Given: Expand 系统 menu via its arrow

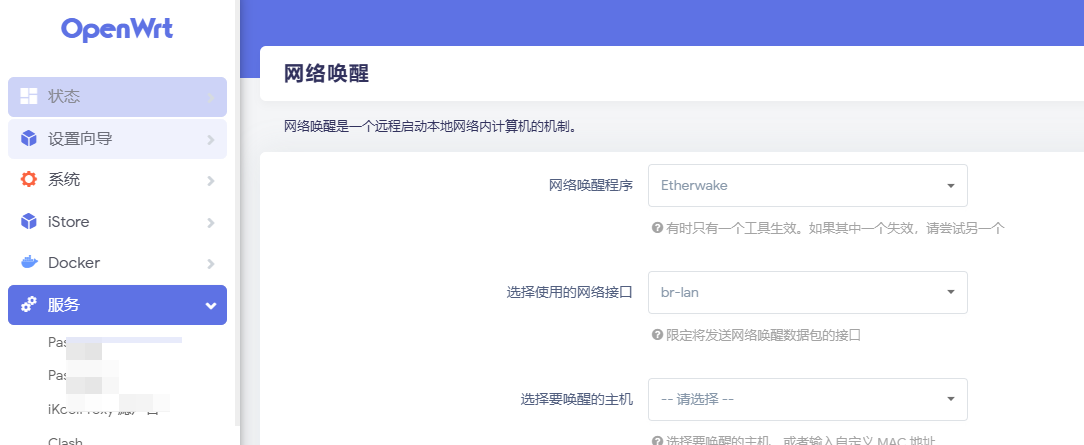Looking at the screenshot, I should tap(211, 181).
